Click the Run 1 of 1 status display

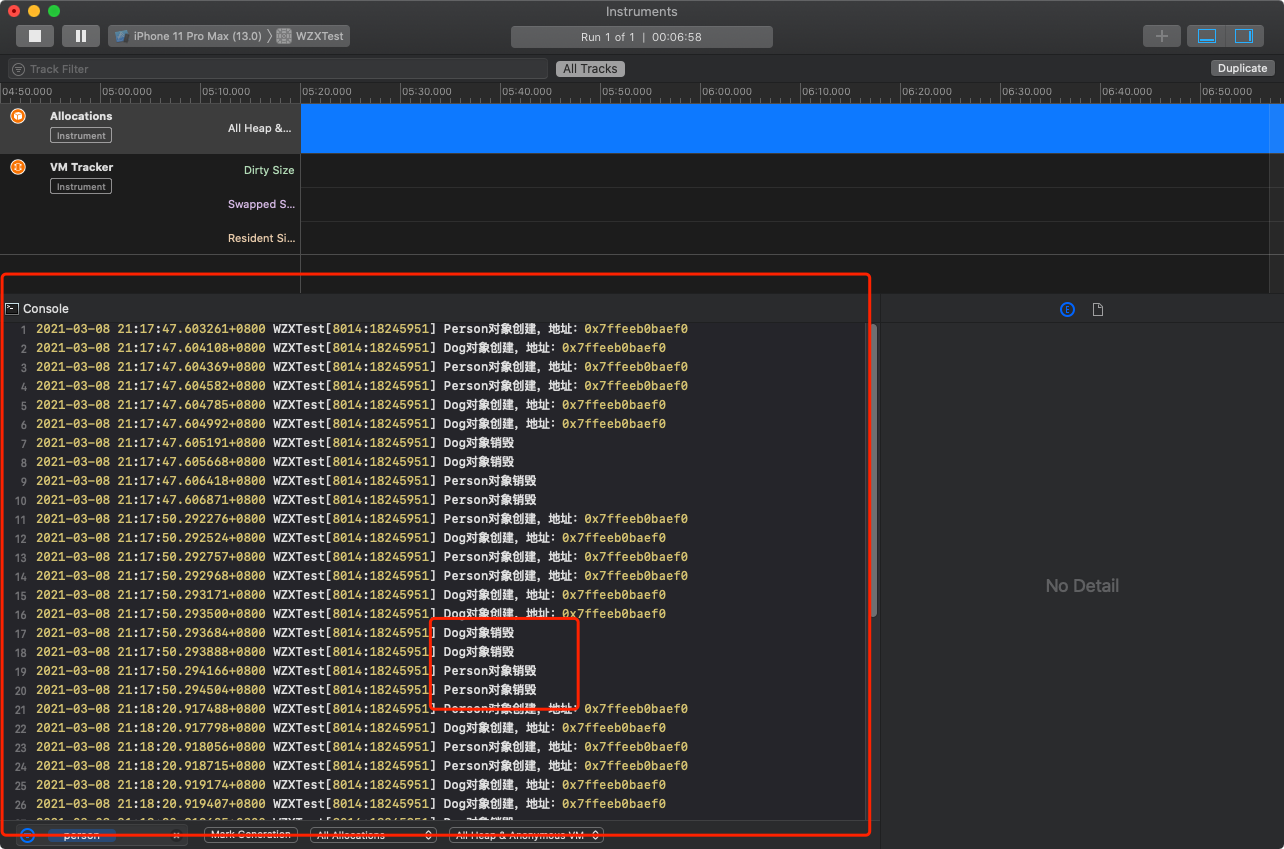coord(641,37)
